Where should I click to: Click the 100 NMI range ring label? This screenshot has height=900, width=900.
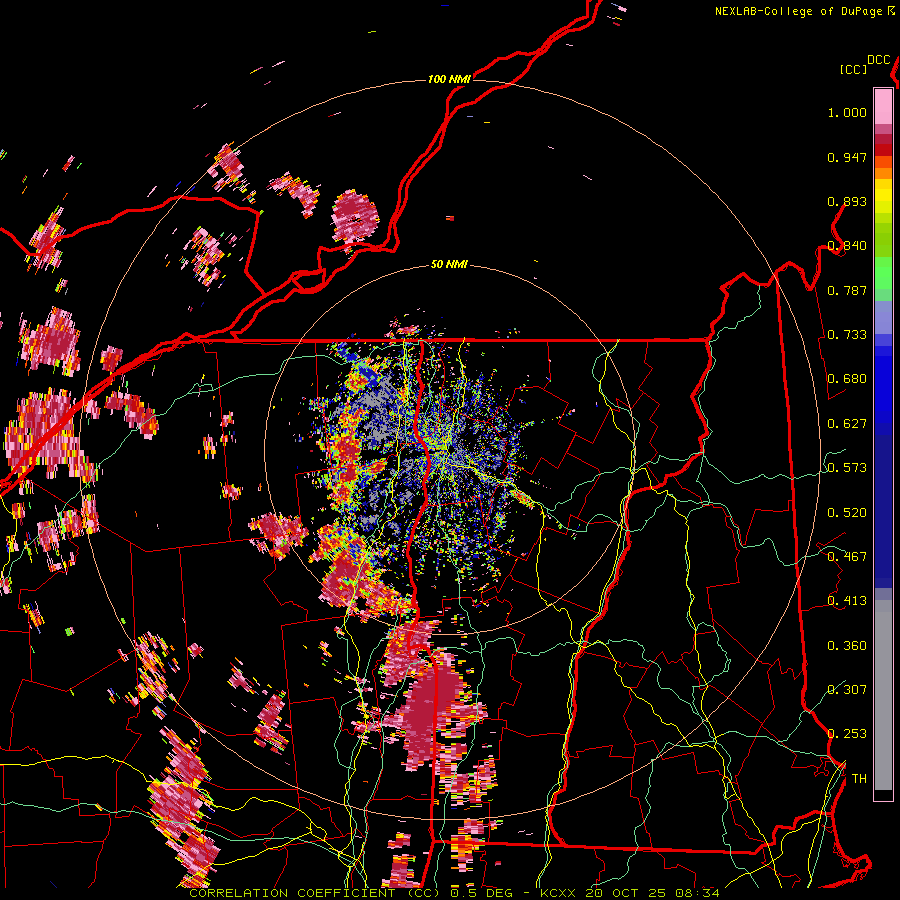click(x=449, y=79)
